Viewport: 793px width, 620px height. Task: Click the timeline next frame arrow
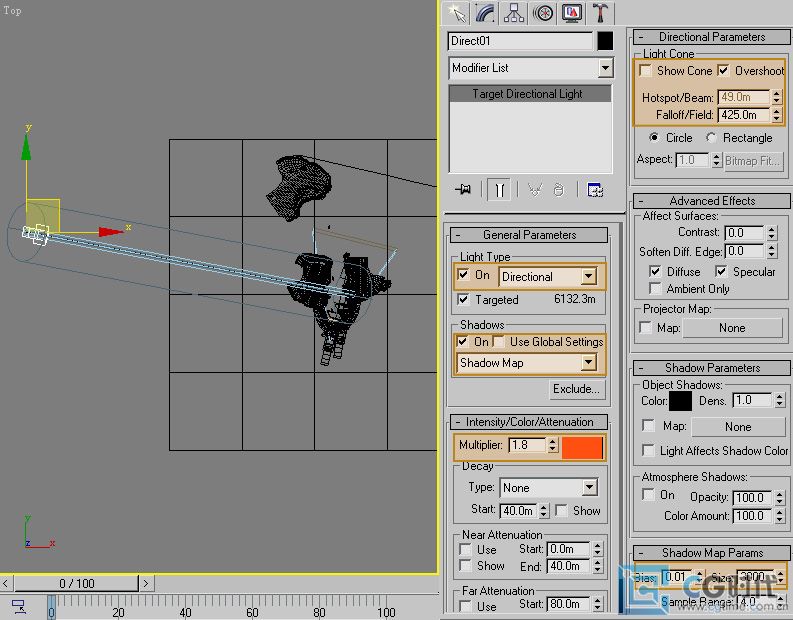(146, 583)
